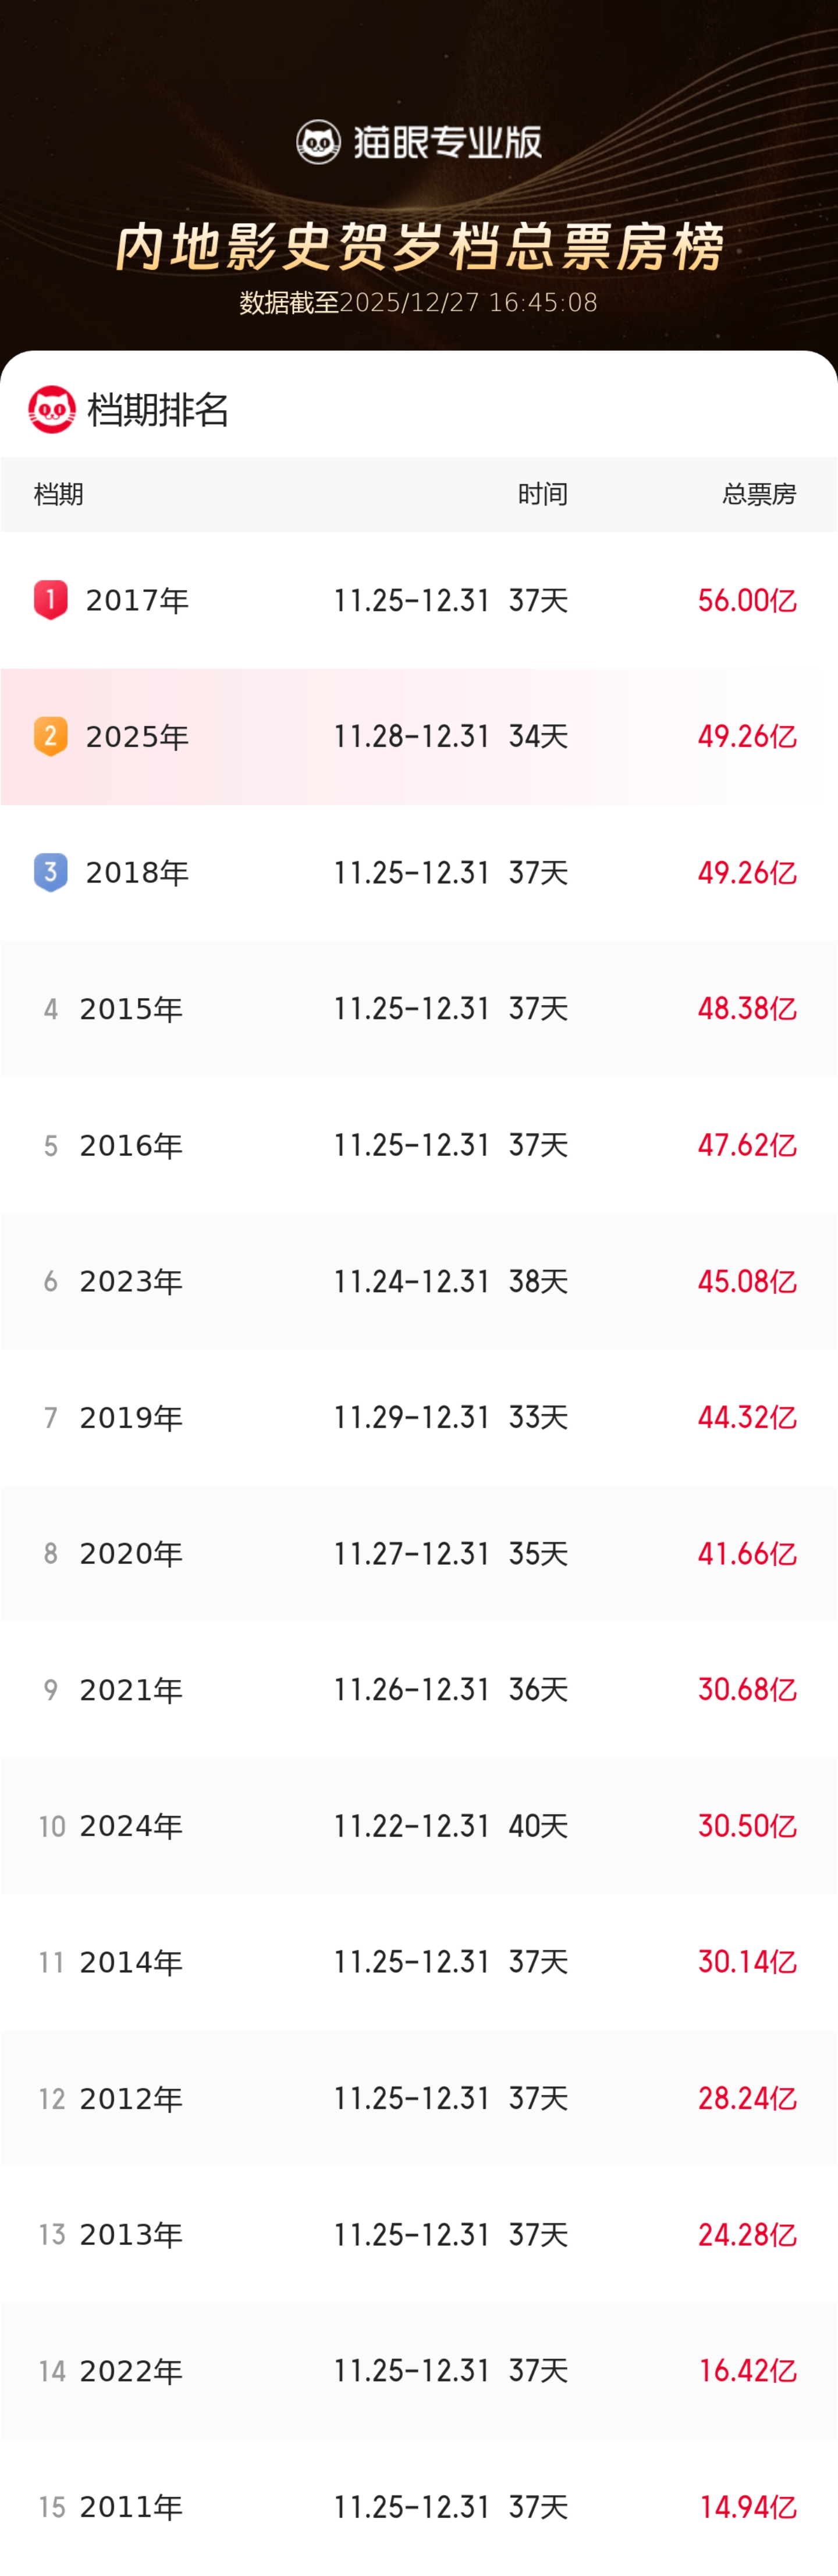Click the 41.66亿 total for 2020年

click(747, 1553)
